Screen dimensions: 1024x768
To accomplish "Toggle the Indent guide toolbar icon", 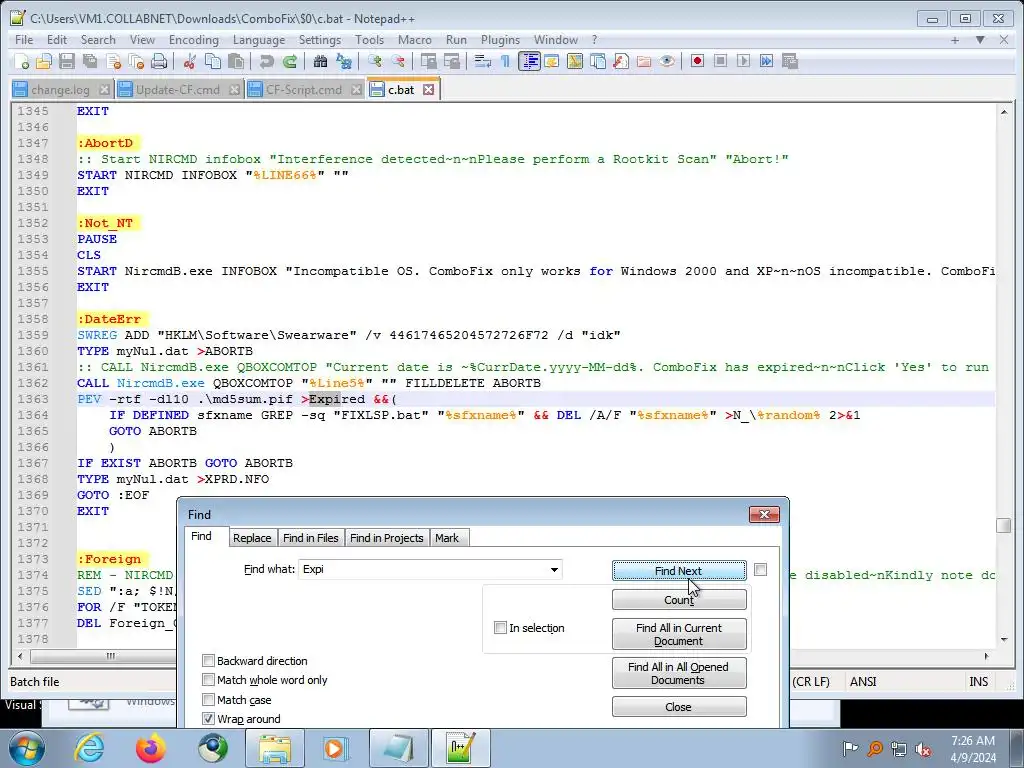I will pyautogui.click(x=529, y=61).
